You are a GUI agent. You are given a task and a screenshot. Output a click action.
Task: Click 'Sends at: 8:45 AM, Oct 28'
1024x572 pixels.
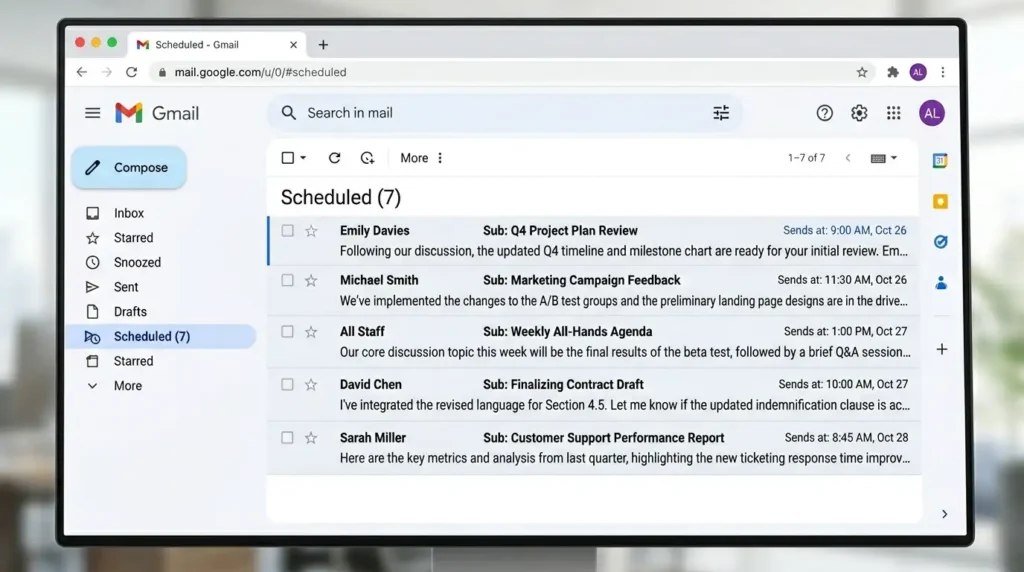click(846, 437)
